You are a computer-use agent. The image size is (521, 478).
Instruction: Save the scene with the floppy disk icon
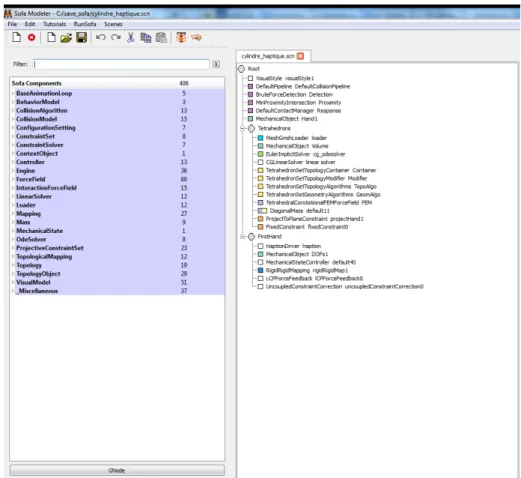81,37
